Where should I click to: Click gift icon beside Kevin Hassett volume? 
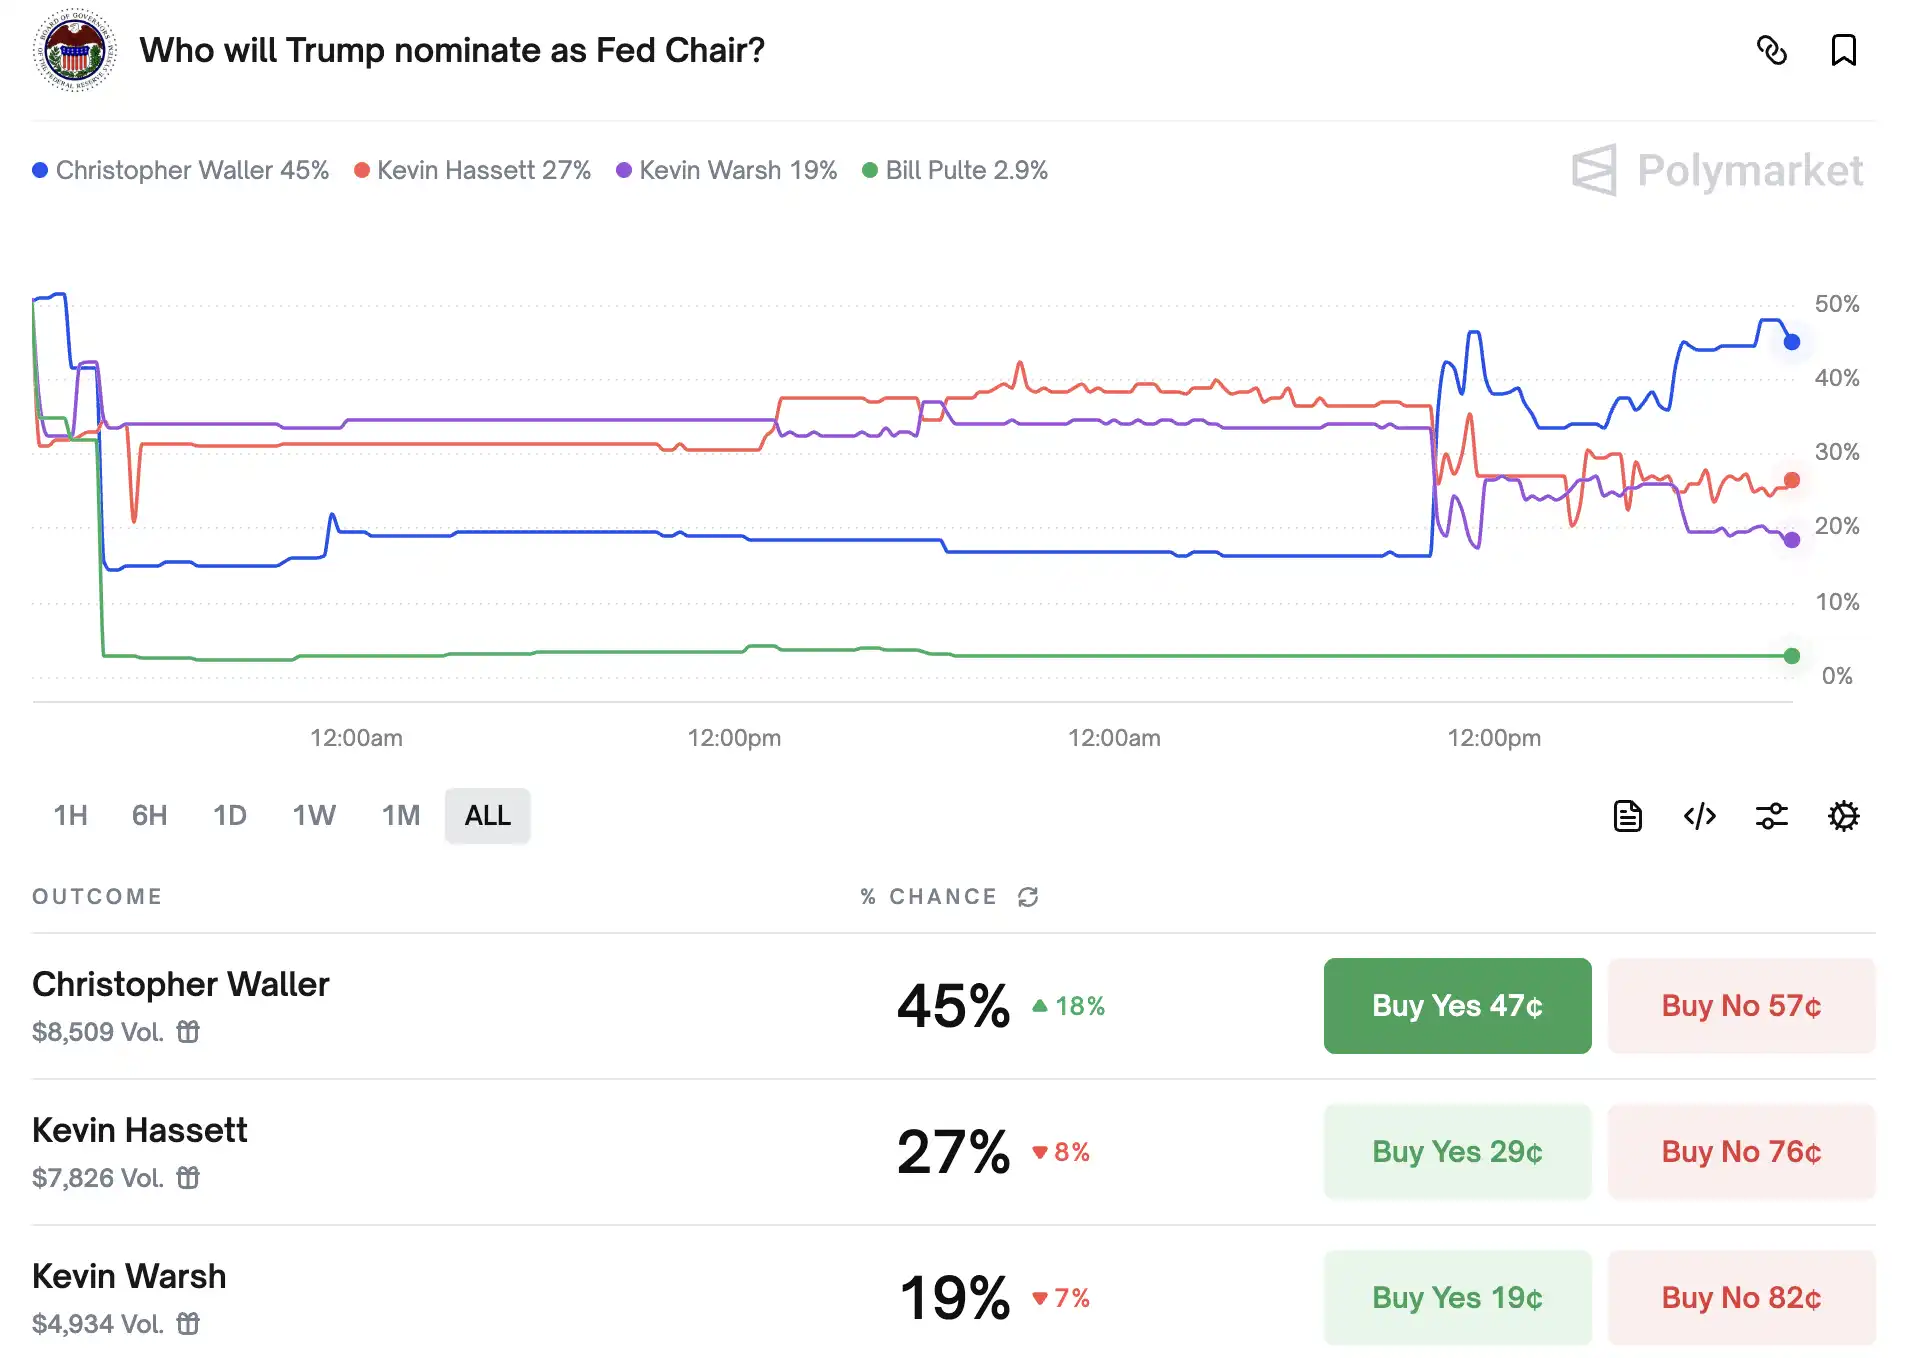click(x=188, y=1177)
